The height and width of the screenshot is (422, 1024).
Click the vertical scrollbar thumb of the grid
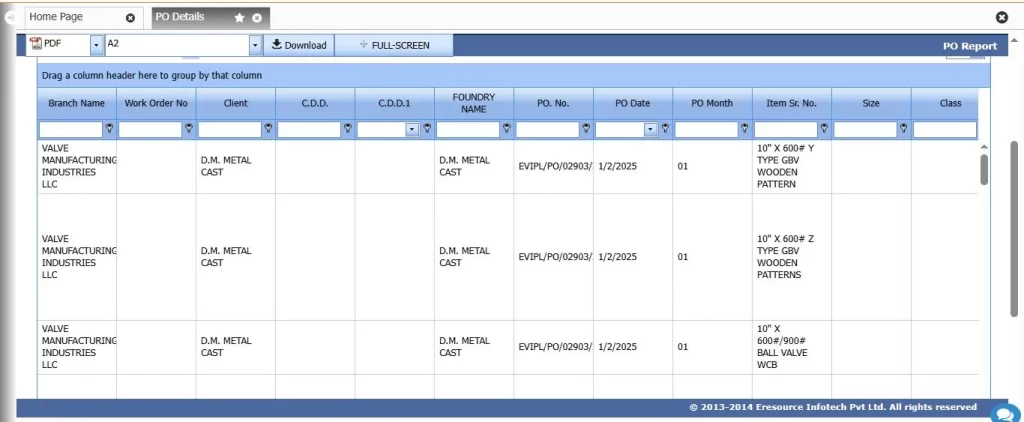pyautogui.click(x=984, y=168)
